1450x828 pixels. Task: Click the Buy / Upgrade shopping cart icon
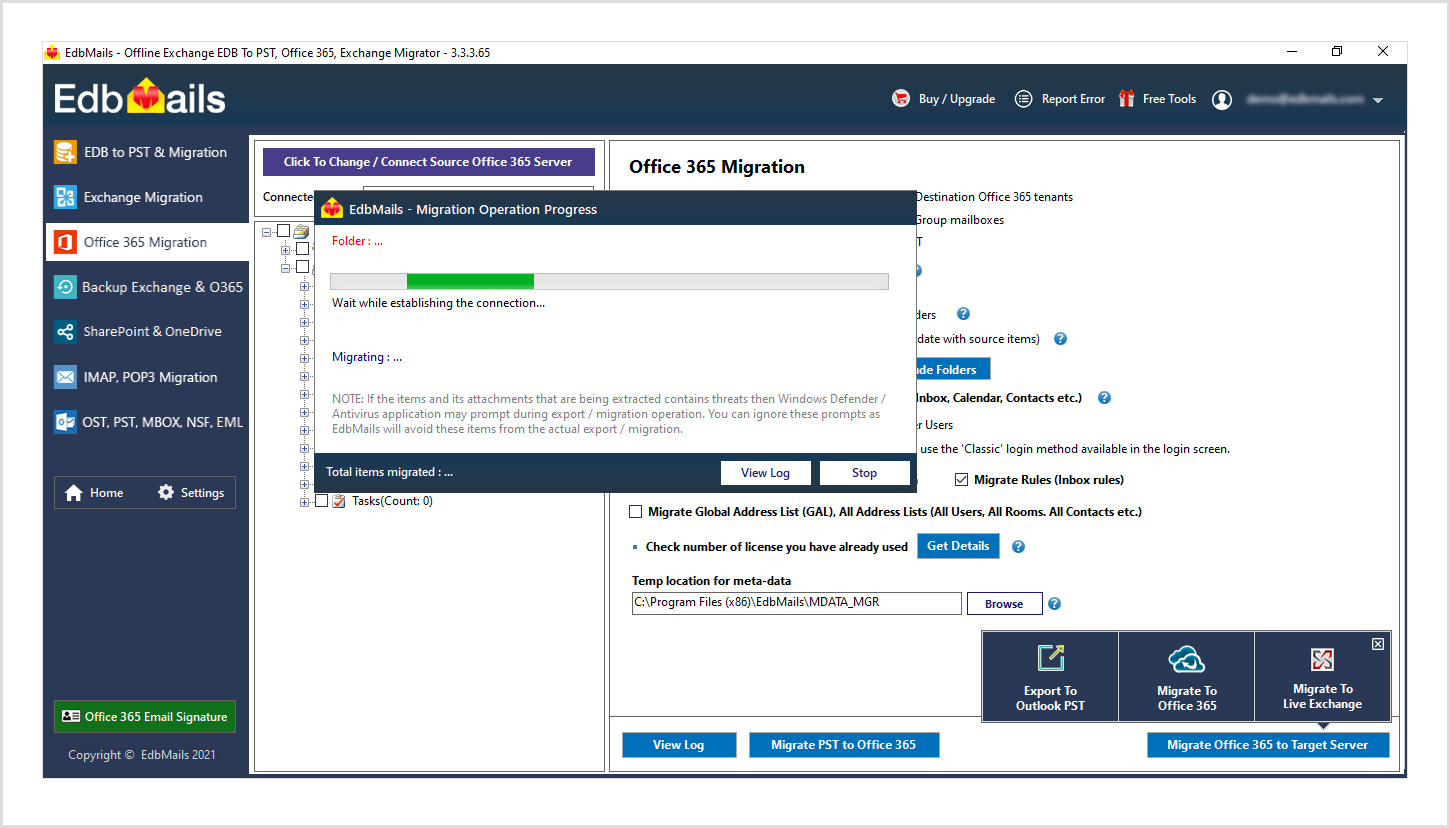coord(901,99)
